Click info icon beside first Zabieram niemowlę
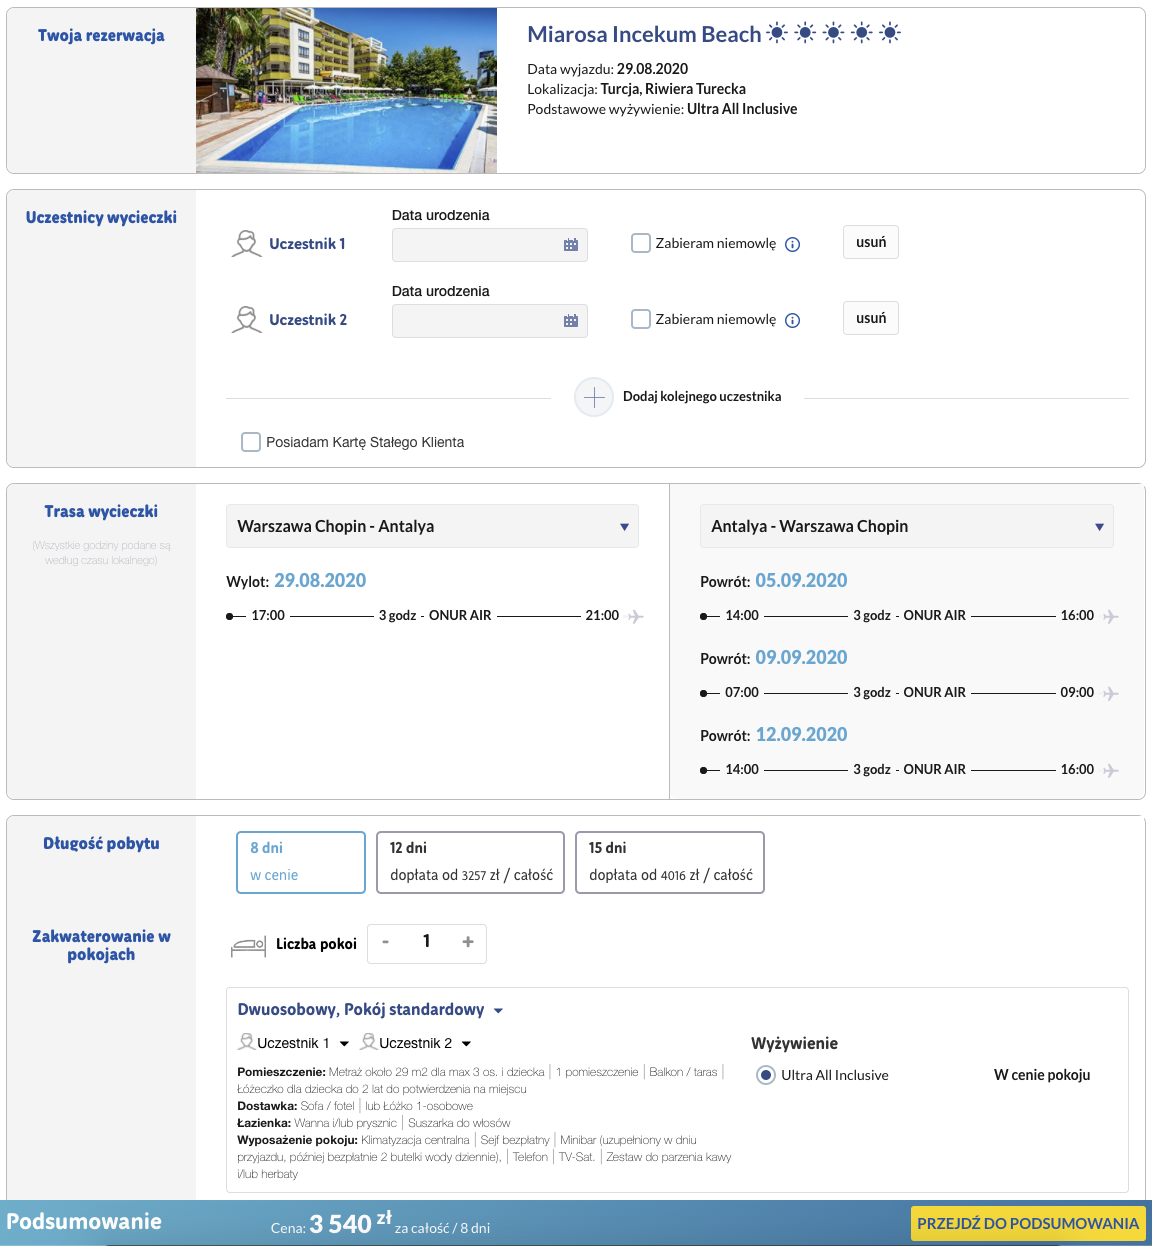1152x1246 pixels. (793, 245)
